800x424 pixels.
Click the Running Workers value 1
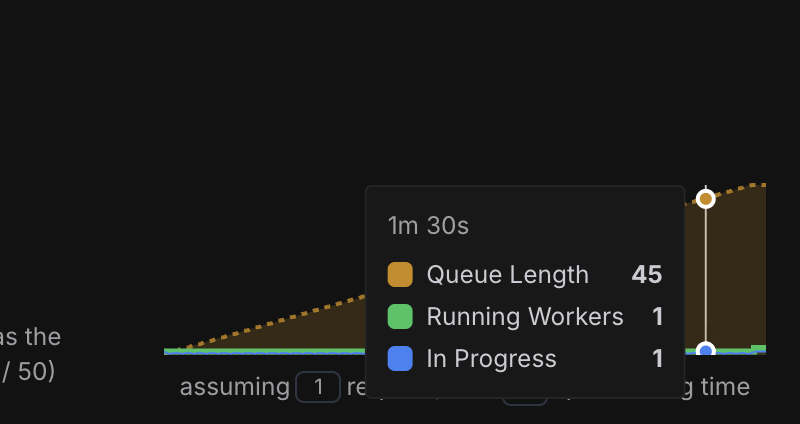pyautogui.click(x=658, y=317)
